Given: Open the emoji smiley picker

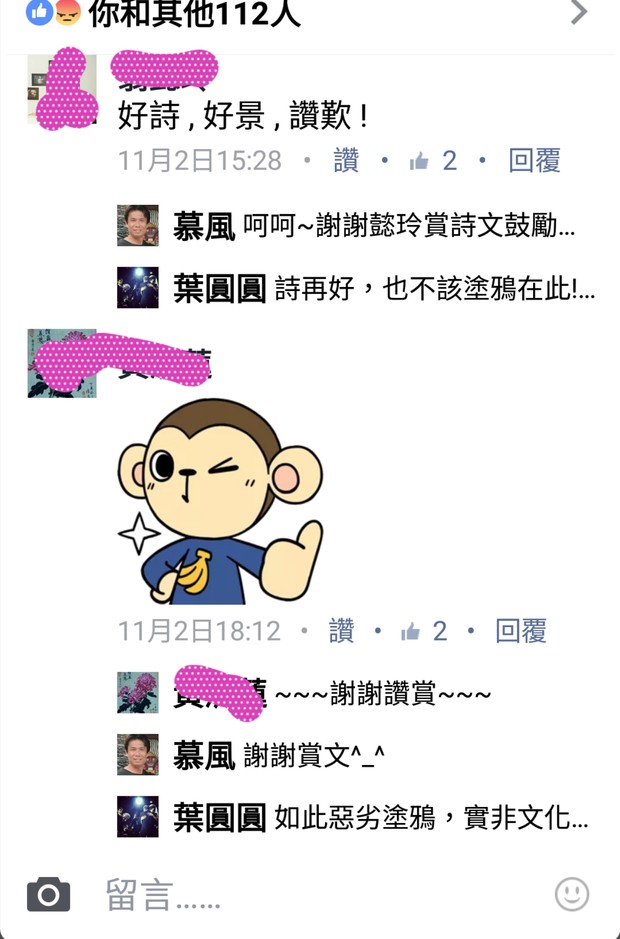Looking at the screenshot, I should click(x=571, y=894).
